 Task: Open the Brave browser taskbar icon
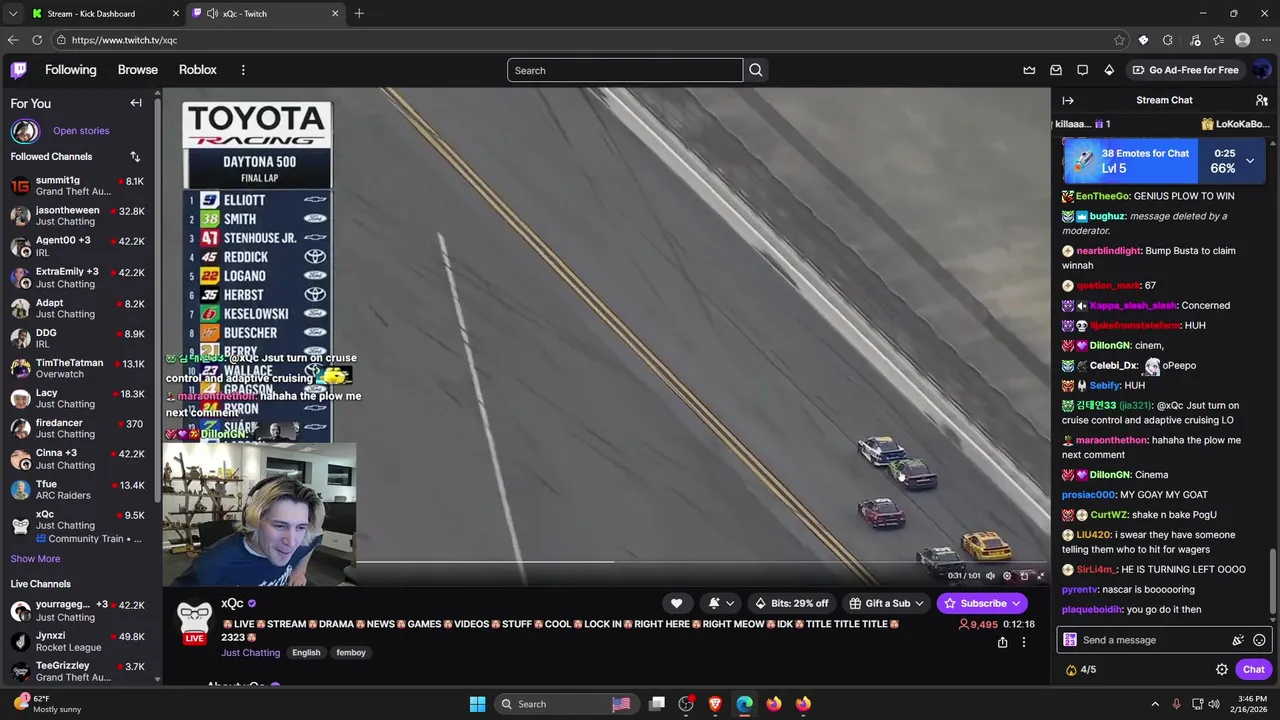pos(715,704)
